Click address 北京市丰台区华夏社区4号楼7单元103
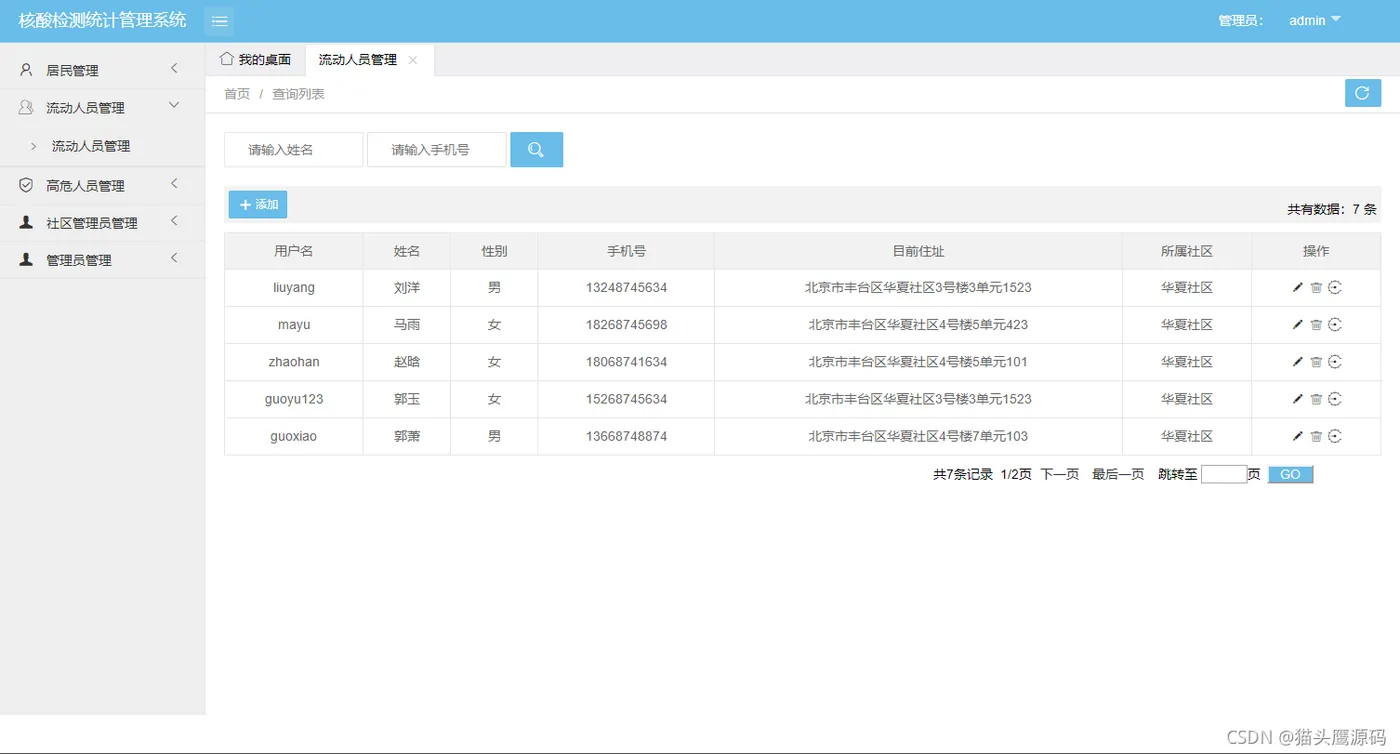The image size is (1400, 754). 918,436
